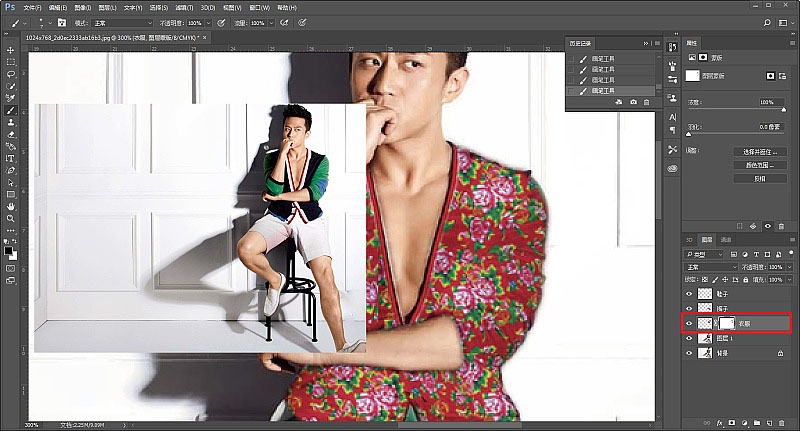The height and width of the screenshot is (431, 800).
Task: Open brush preset picker arrow
Action: pyautogui.click(x=49, y=23)
